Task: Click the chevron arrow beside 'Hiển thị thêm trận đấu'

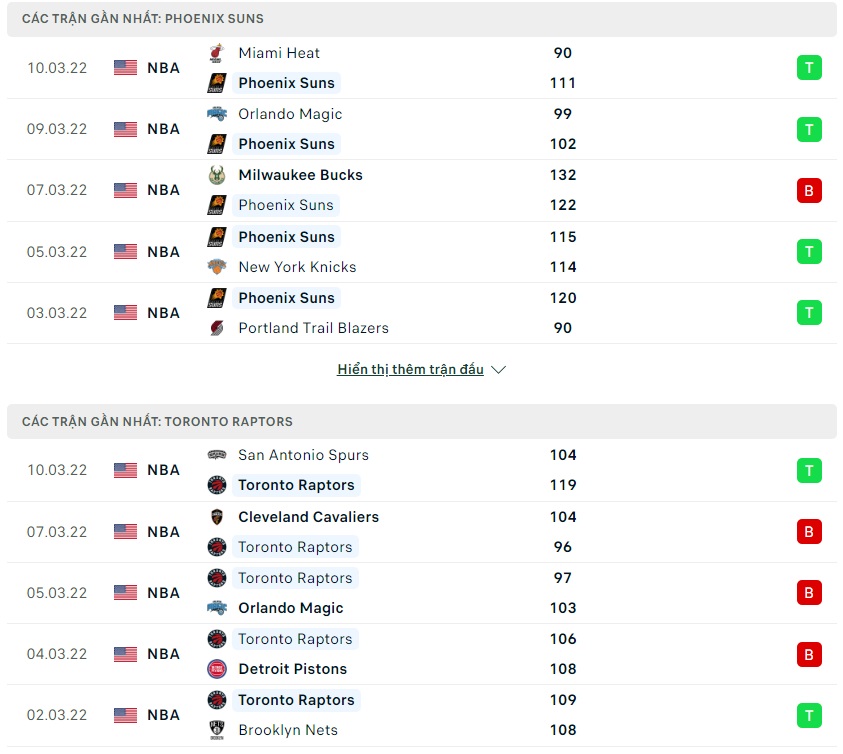Action: point(499,370)
